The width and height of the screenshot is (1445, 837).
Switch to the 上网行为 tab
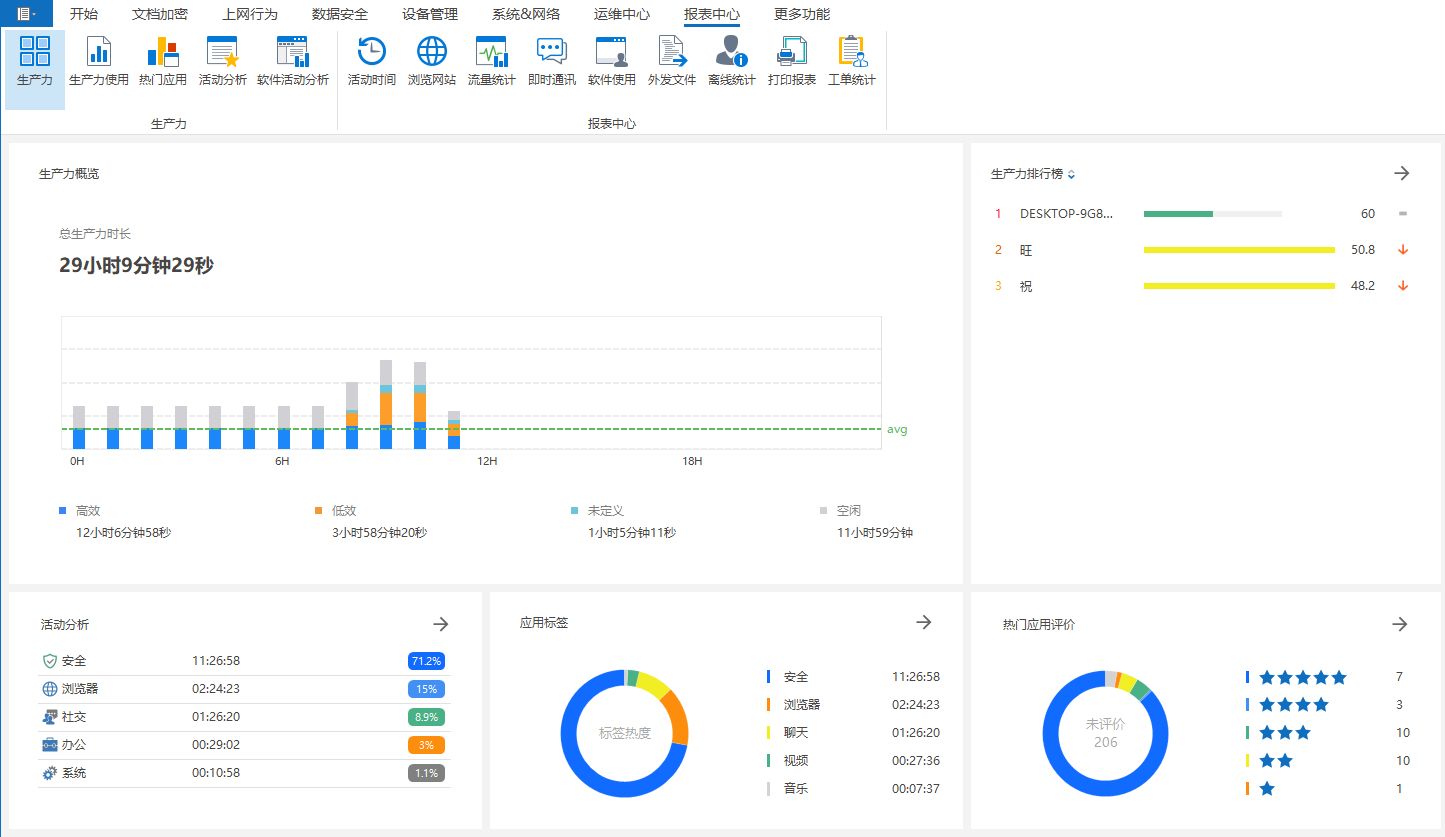point(250,14)
